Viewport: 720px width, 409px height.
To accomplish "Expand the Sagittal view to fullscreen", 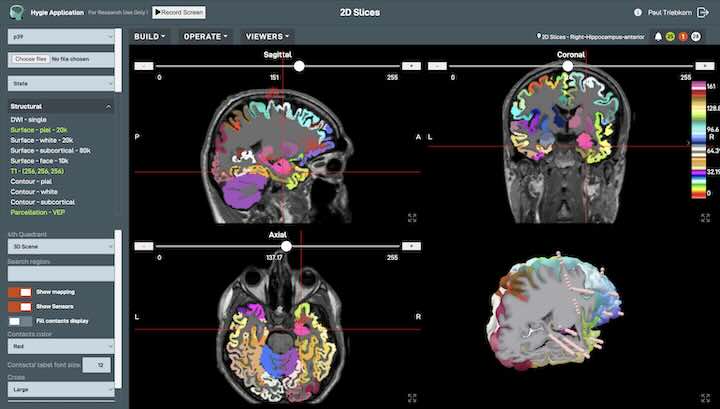I will (x=412, y=217).
